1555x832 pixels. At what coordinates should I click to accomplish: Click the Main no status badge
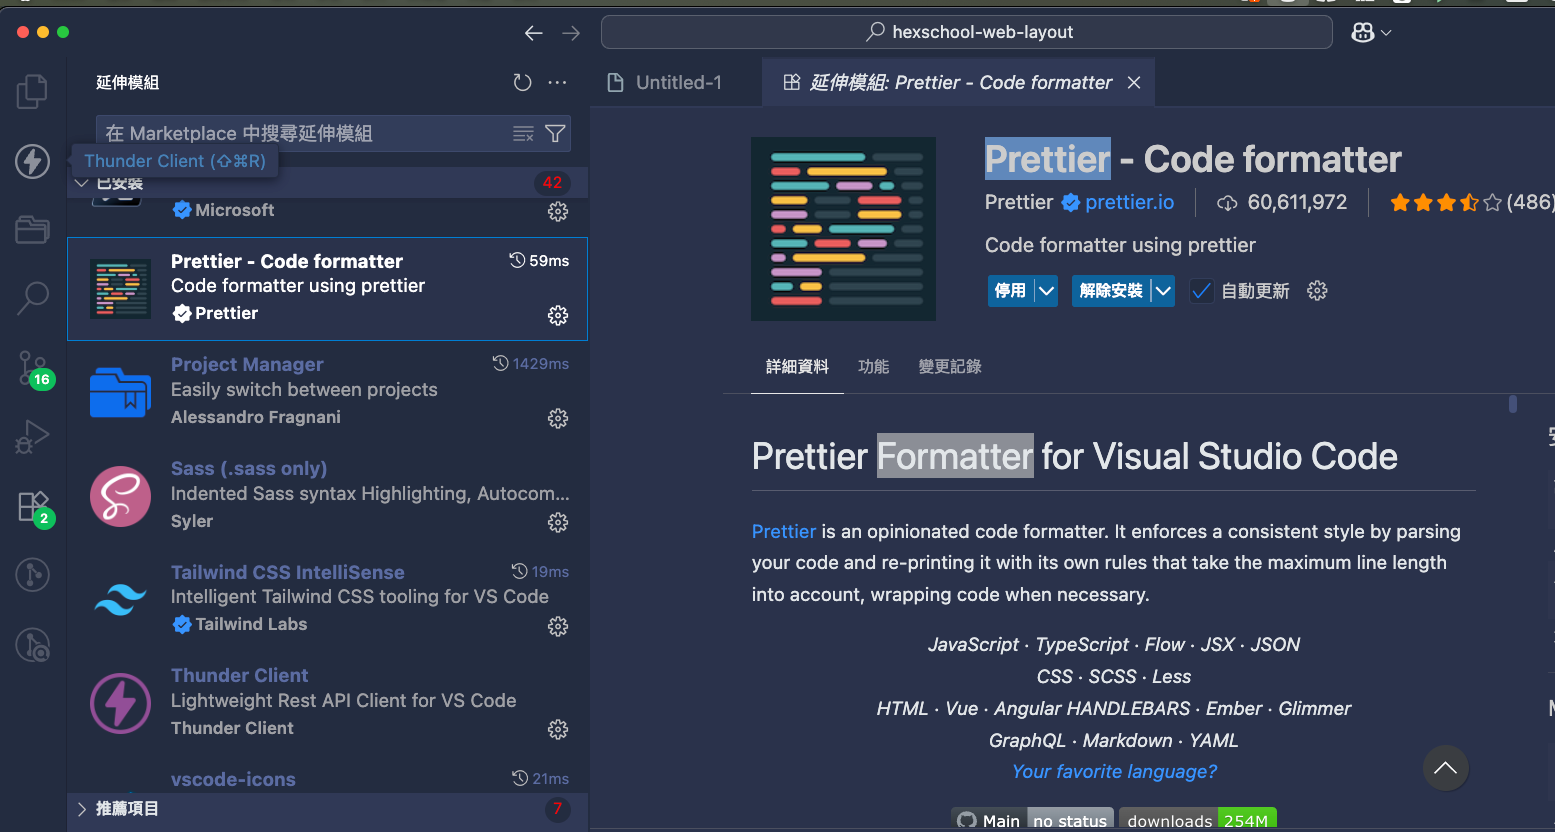(1033, 820)
